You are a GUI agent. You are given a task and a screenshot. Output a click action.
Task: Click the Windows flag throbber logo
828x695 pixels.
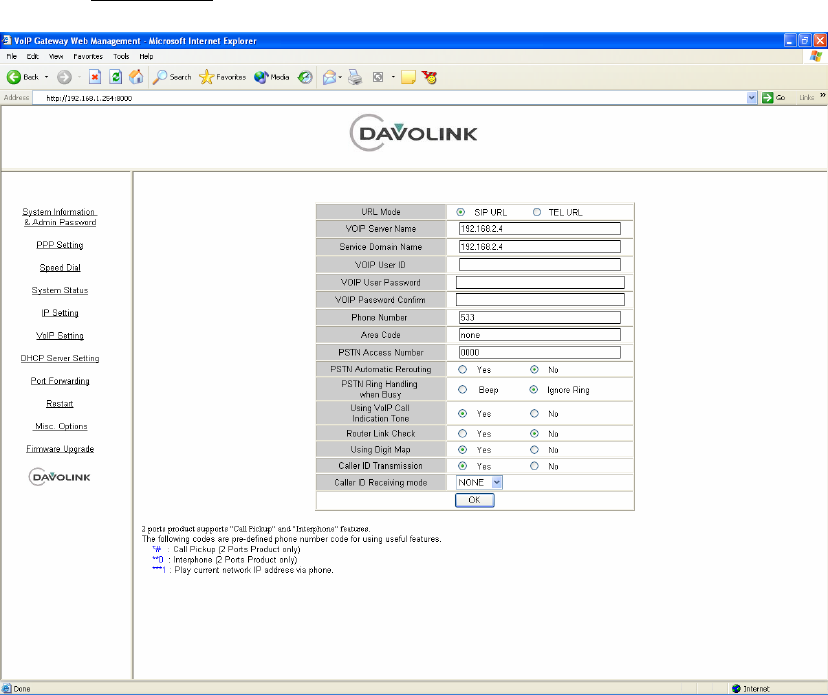coord(816,56)
